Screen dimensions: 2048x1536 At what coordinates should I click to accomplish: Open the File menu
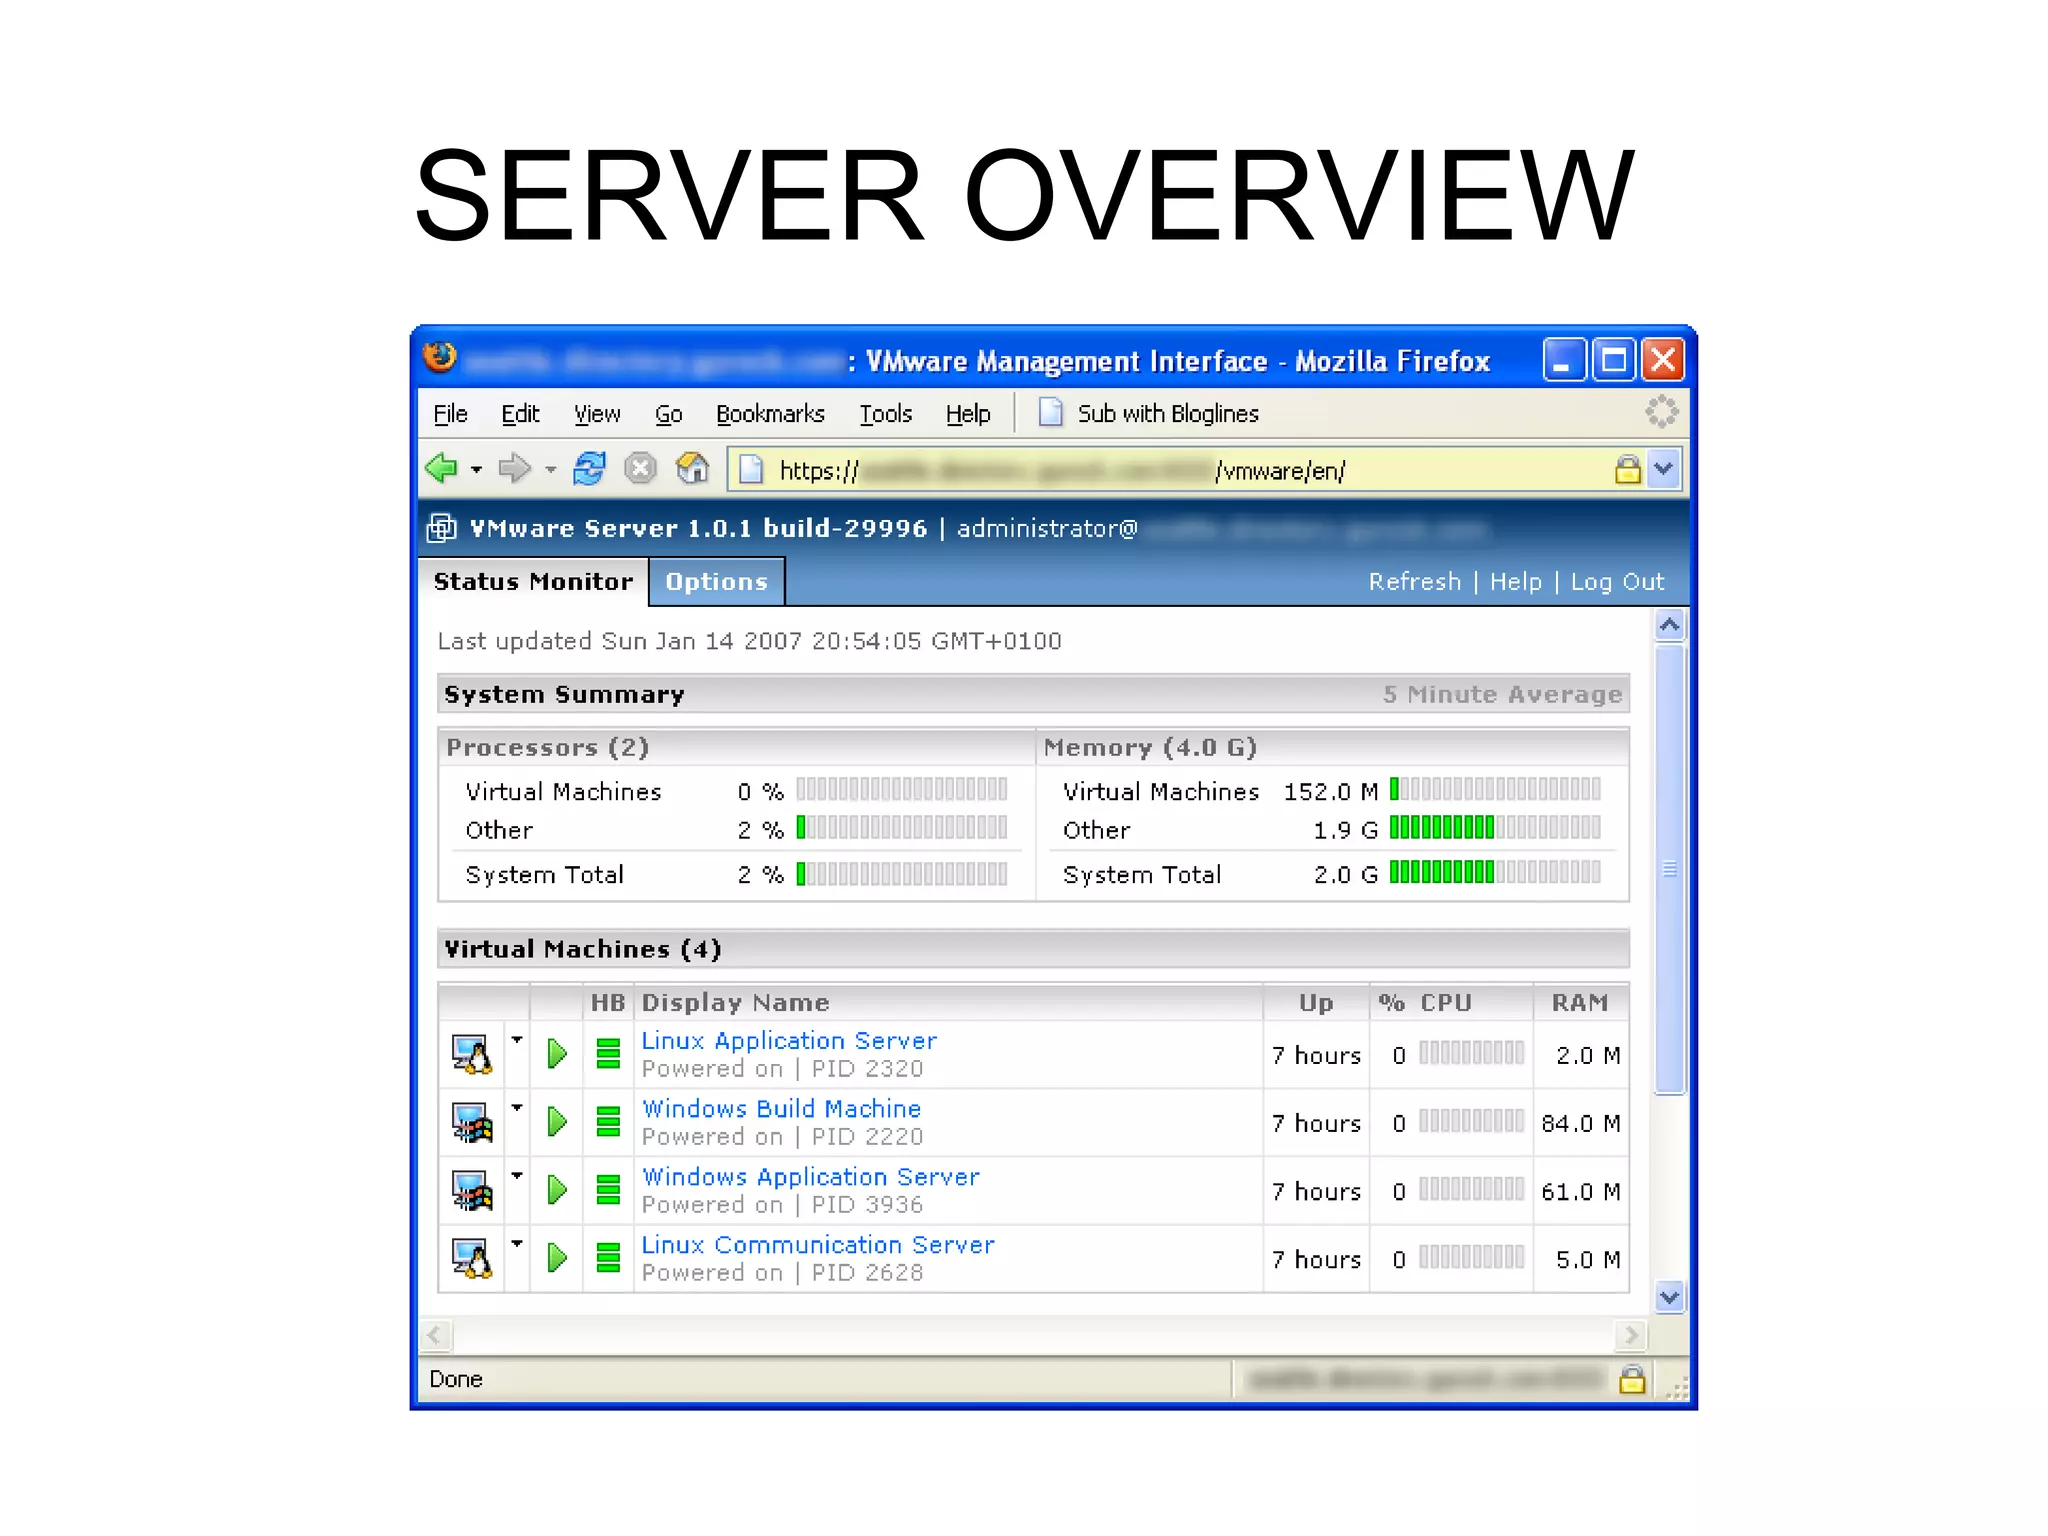tap(450, 414)
